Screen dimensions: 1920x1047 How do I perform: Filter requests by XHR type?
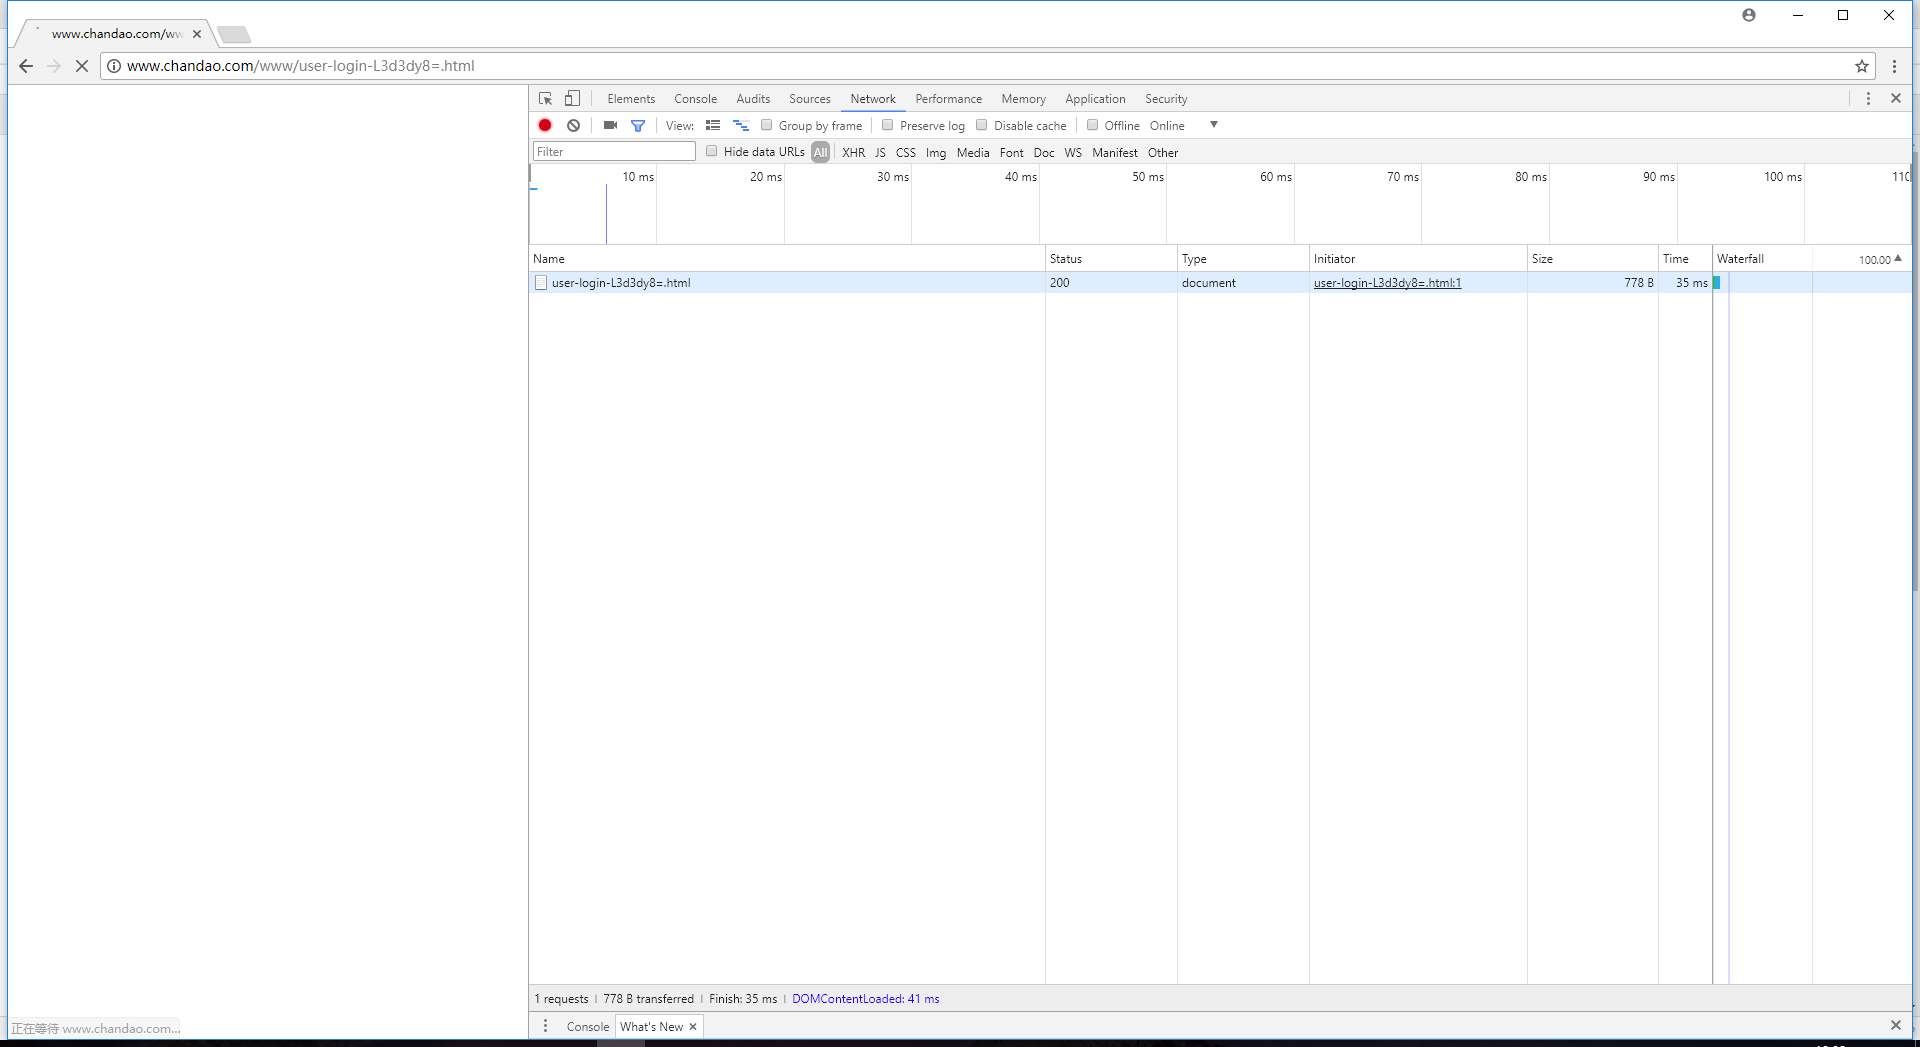coord(853,152)
